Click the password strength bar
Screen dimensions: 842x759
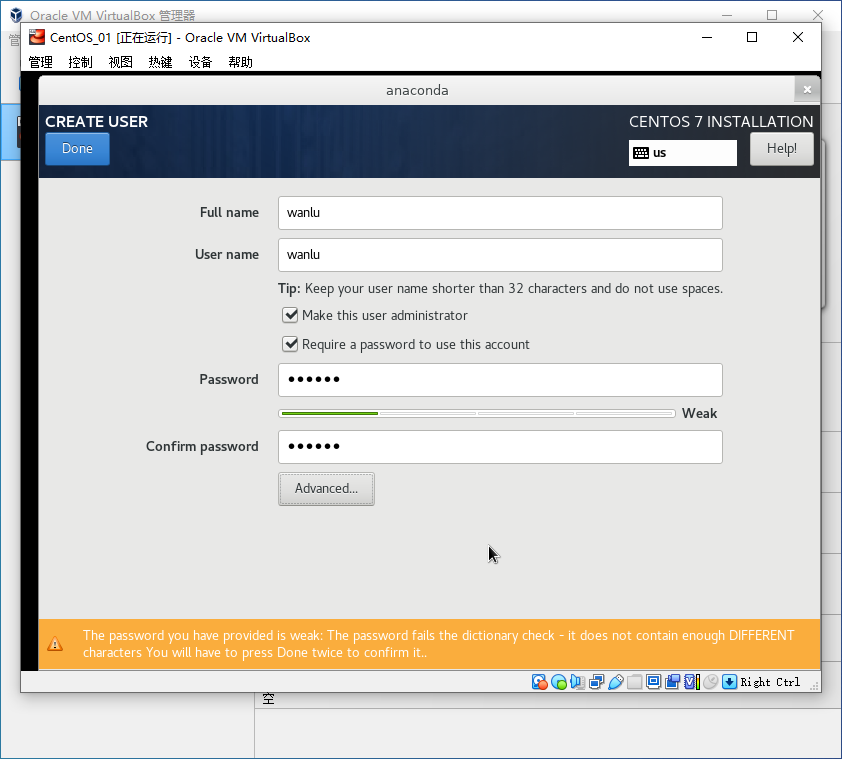tap(477, 413)
